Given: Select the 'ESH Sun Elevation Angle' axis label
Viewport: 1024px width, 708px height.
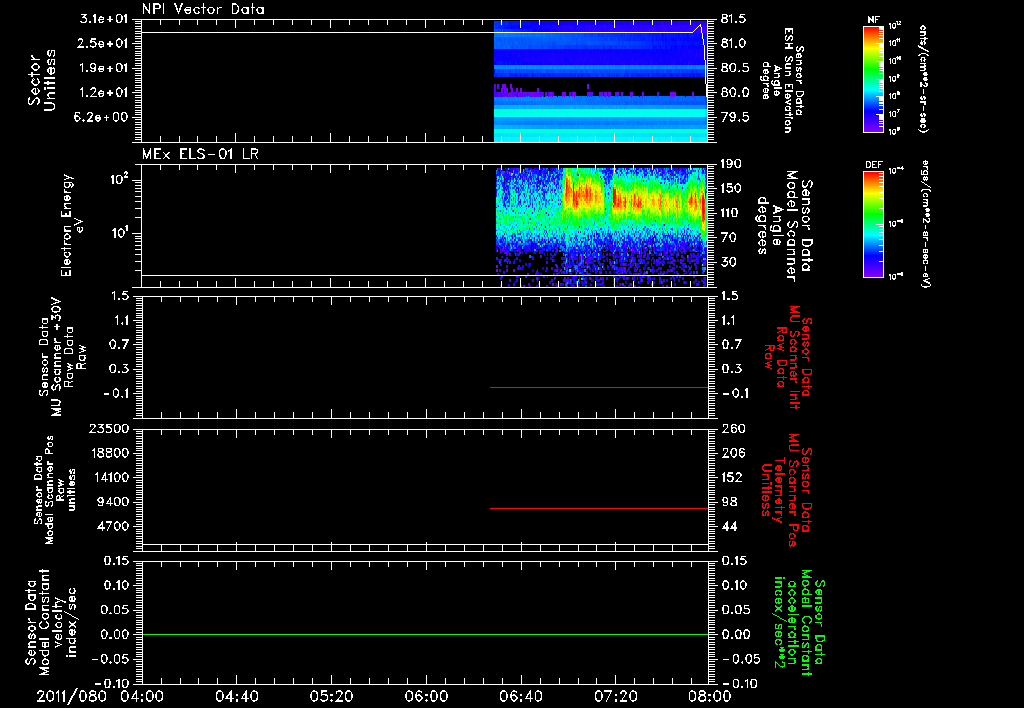Looking at the screenshot, I should click(783, 80).
